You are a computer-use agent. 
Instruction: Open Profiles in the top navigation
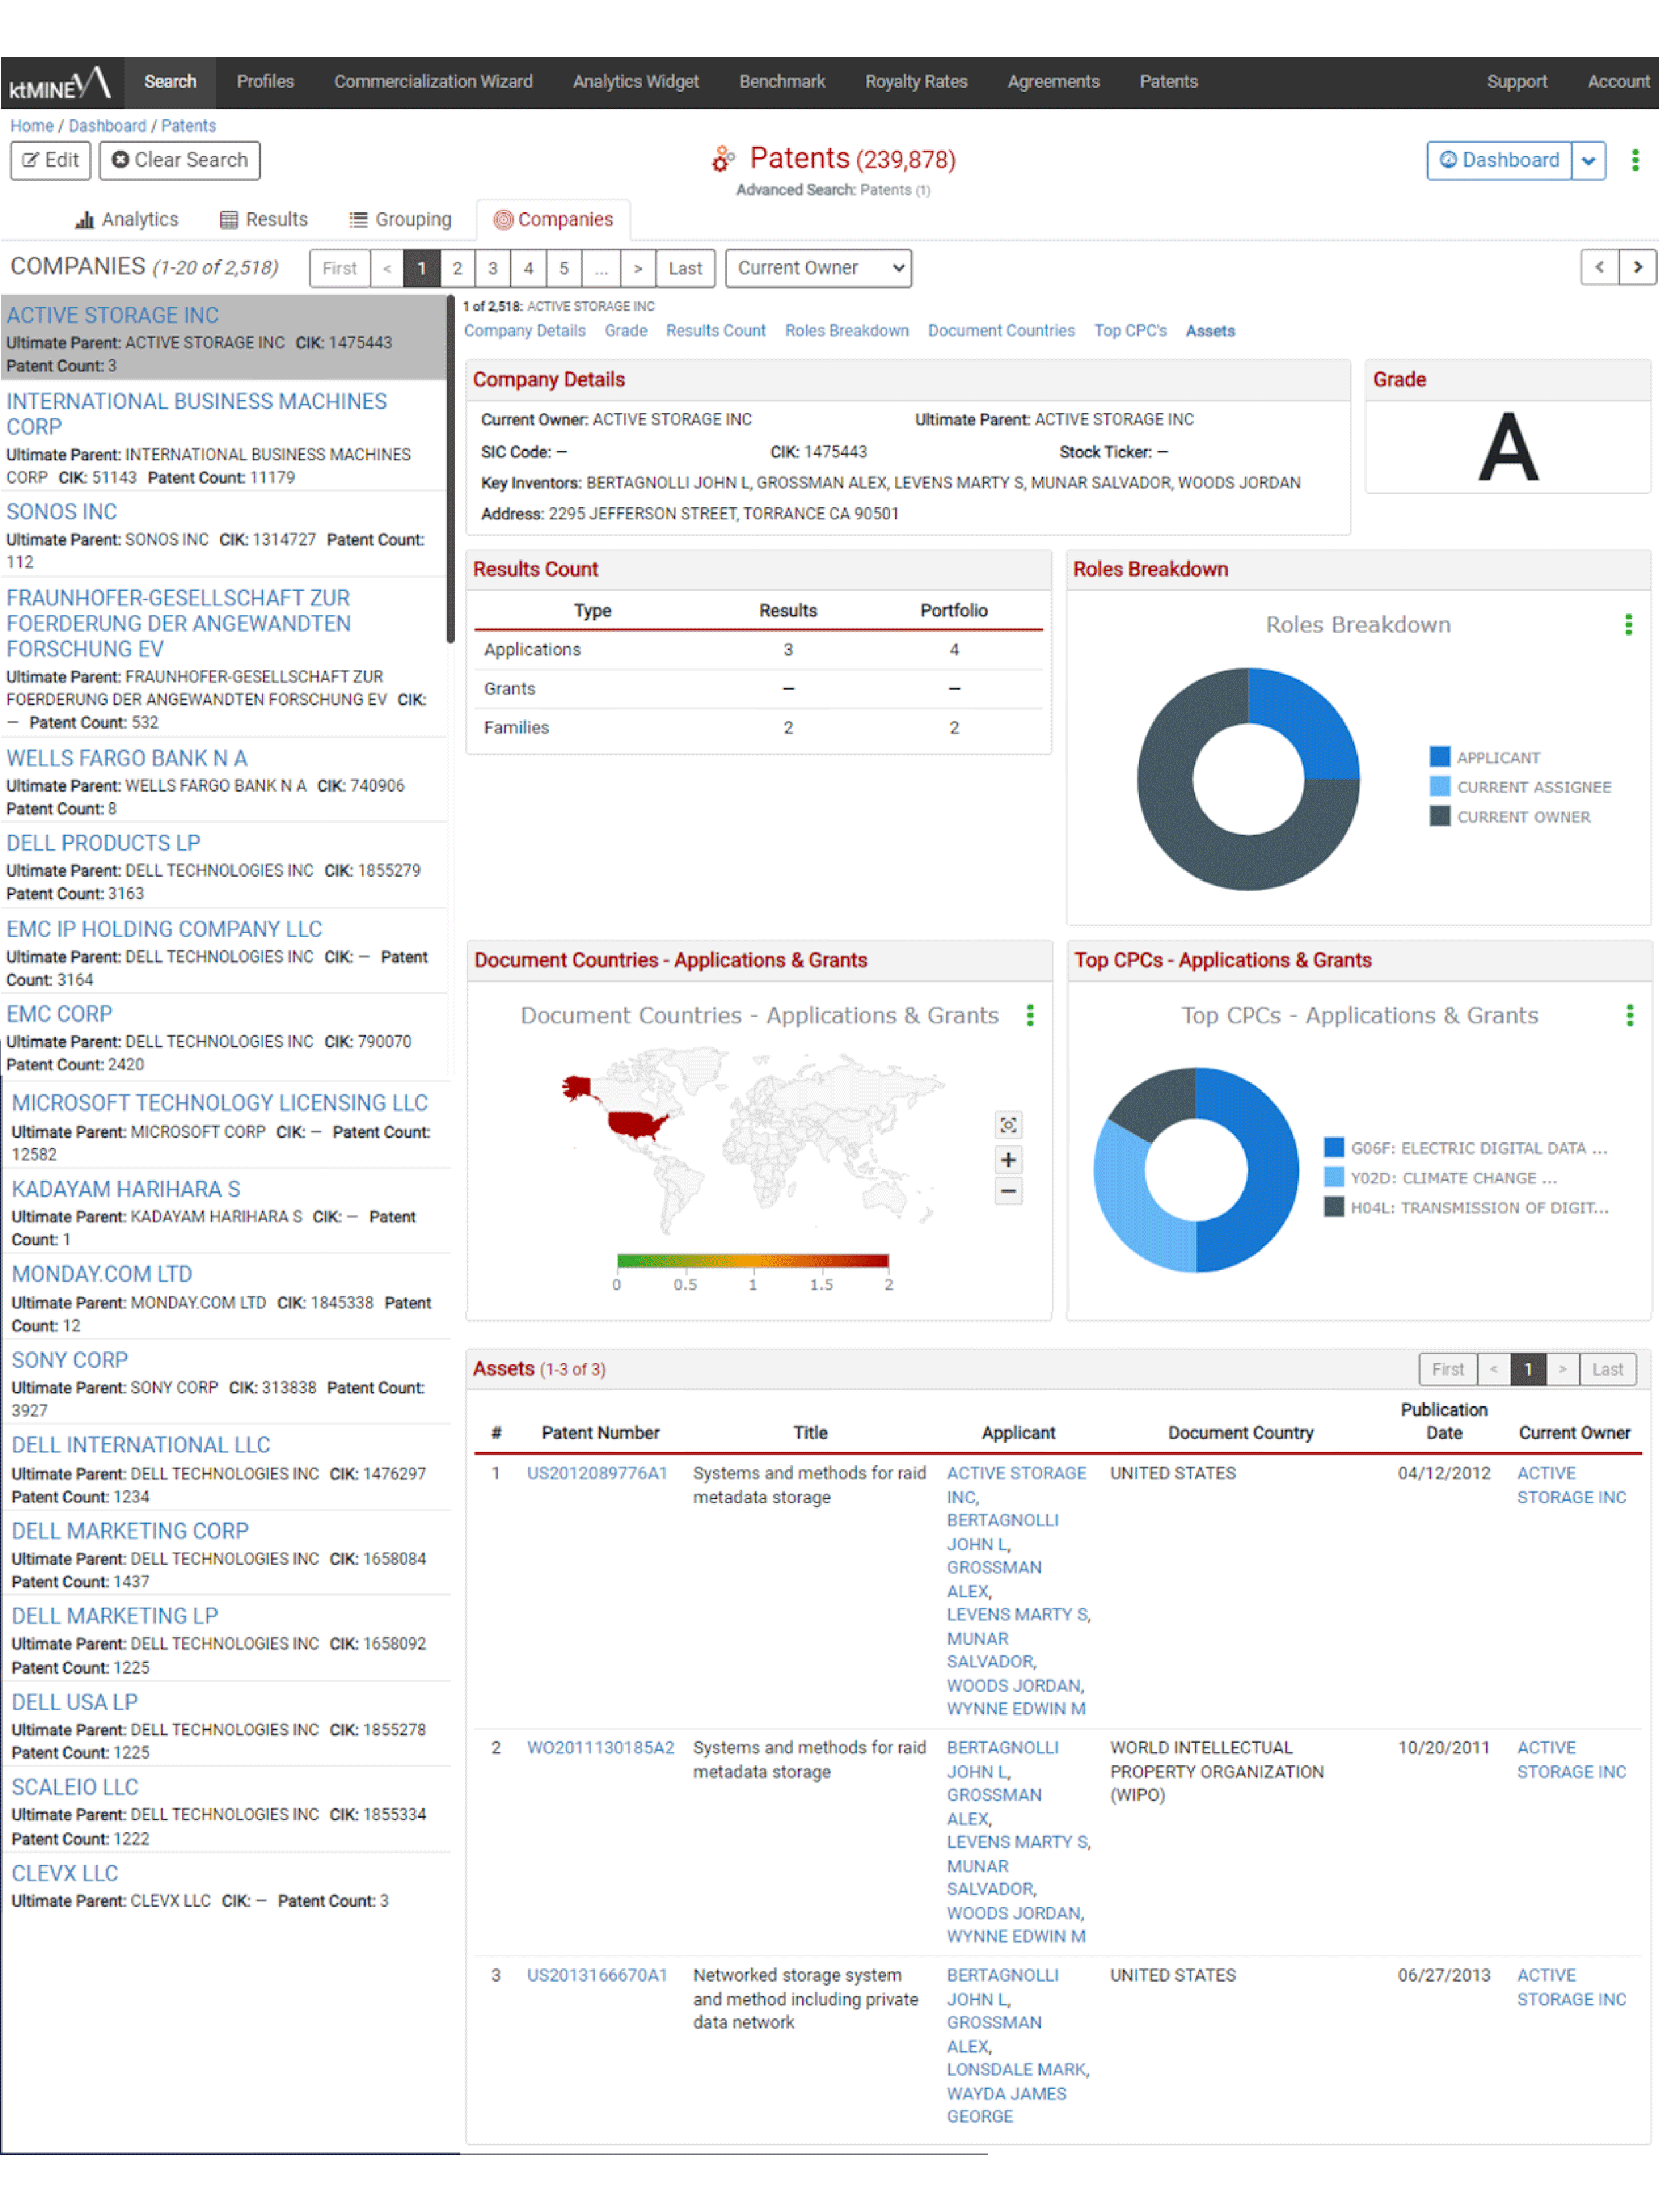(265, 82)
